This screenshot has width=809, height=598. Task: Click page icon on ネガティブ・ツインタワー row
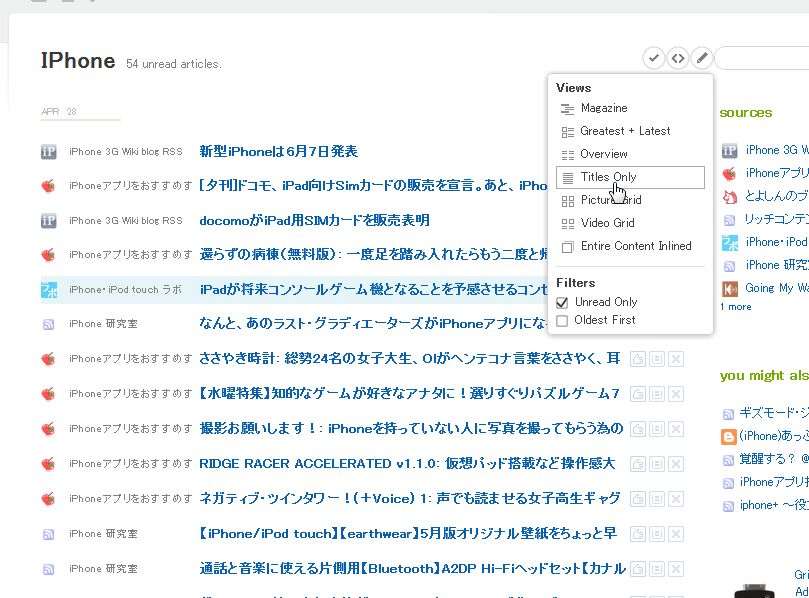point(657,499)
